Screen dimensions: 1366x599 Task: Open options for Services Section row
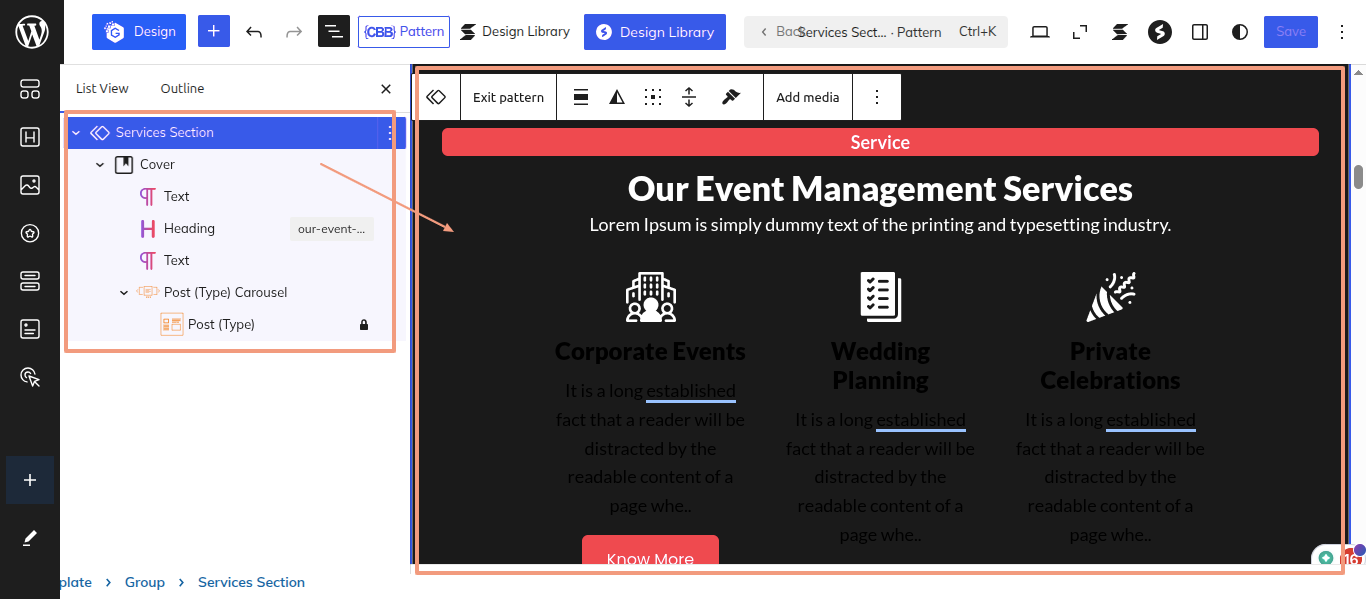point(391,132)
